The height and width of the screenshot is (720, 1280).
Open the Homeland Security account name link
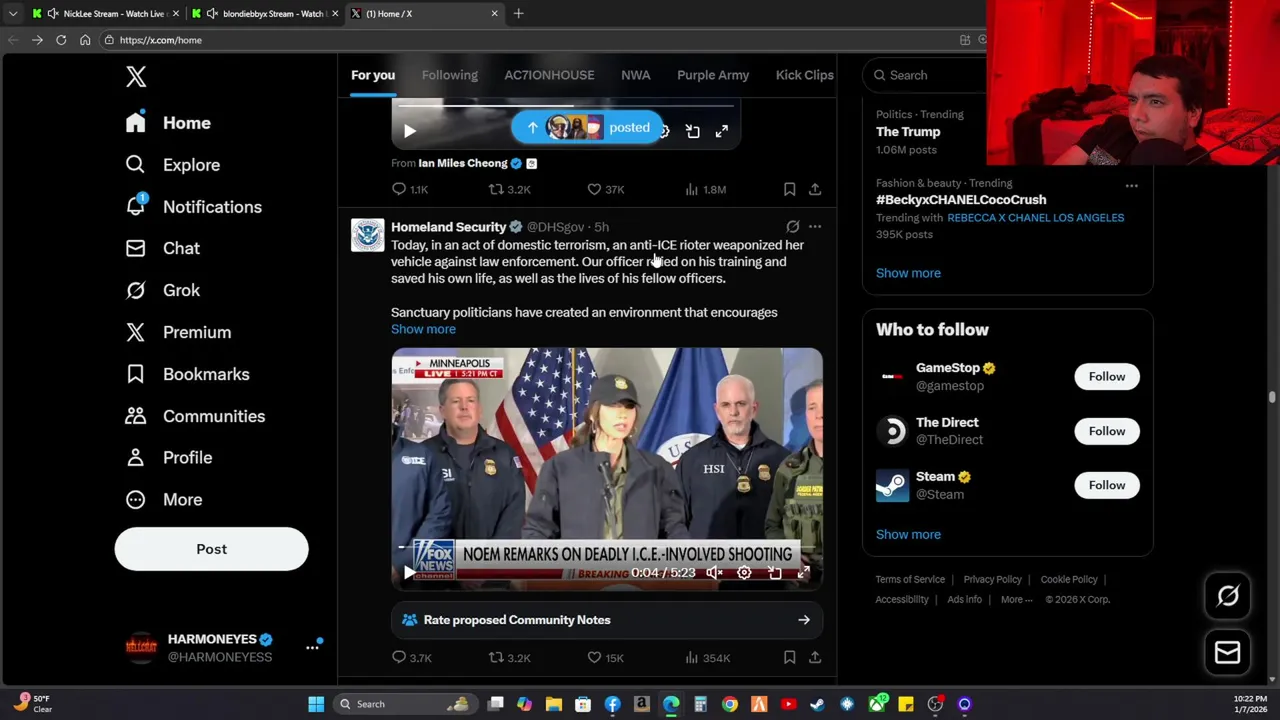[448, 227]
